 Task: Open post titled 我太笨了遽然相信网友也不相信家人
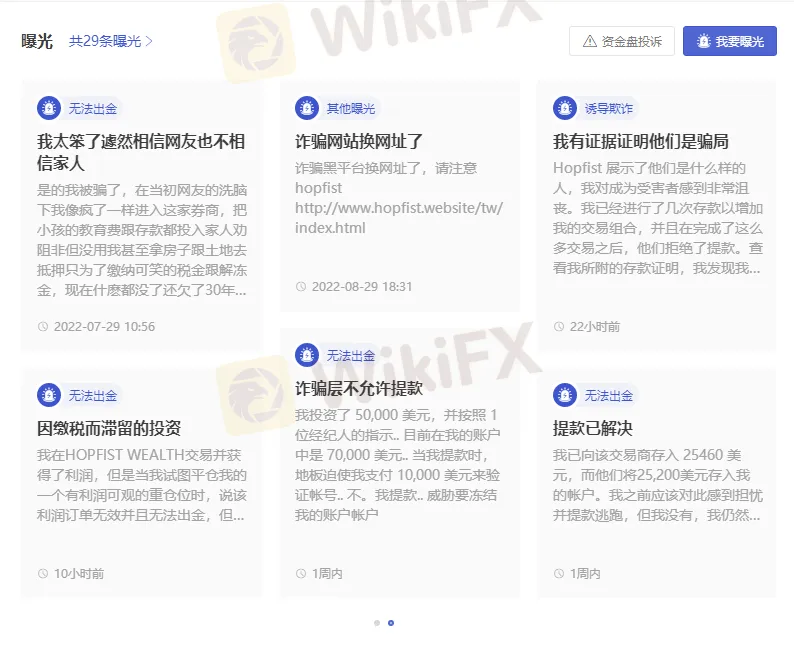[x=141, y=151]
